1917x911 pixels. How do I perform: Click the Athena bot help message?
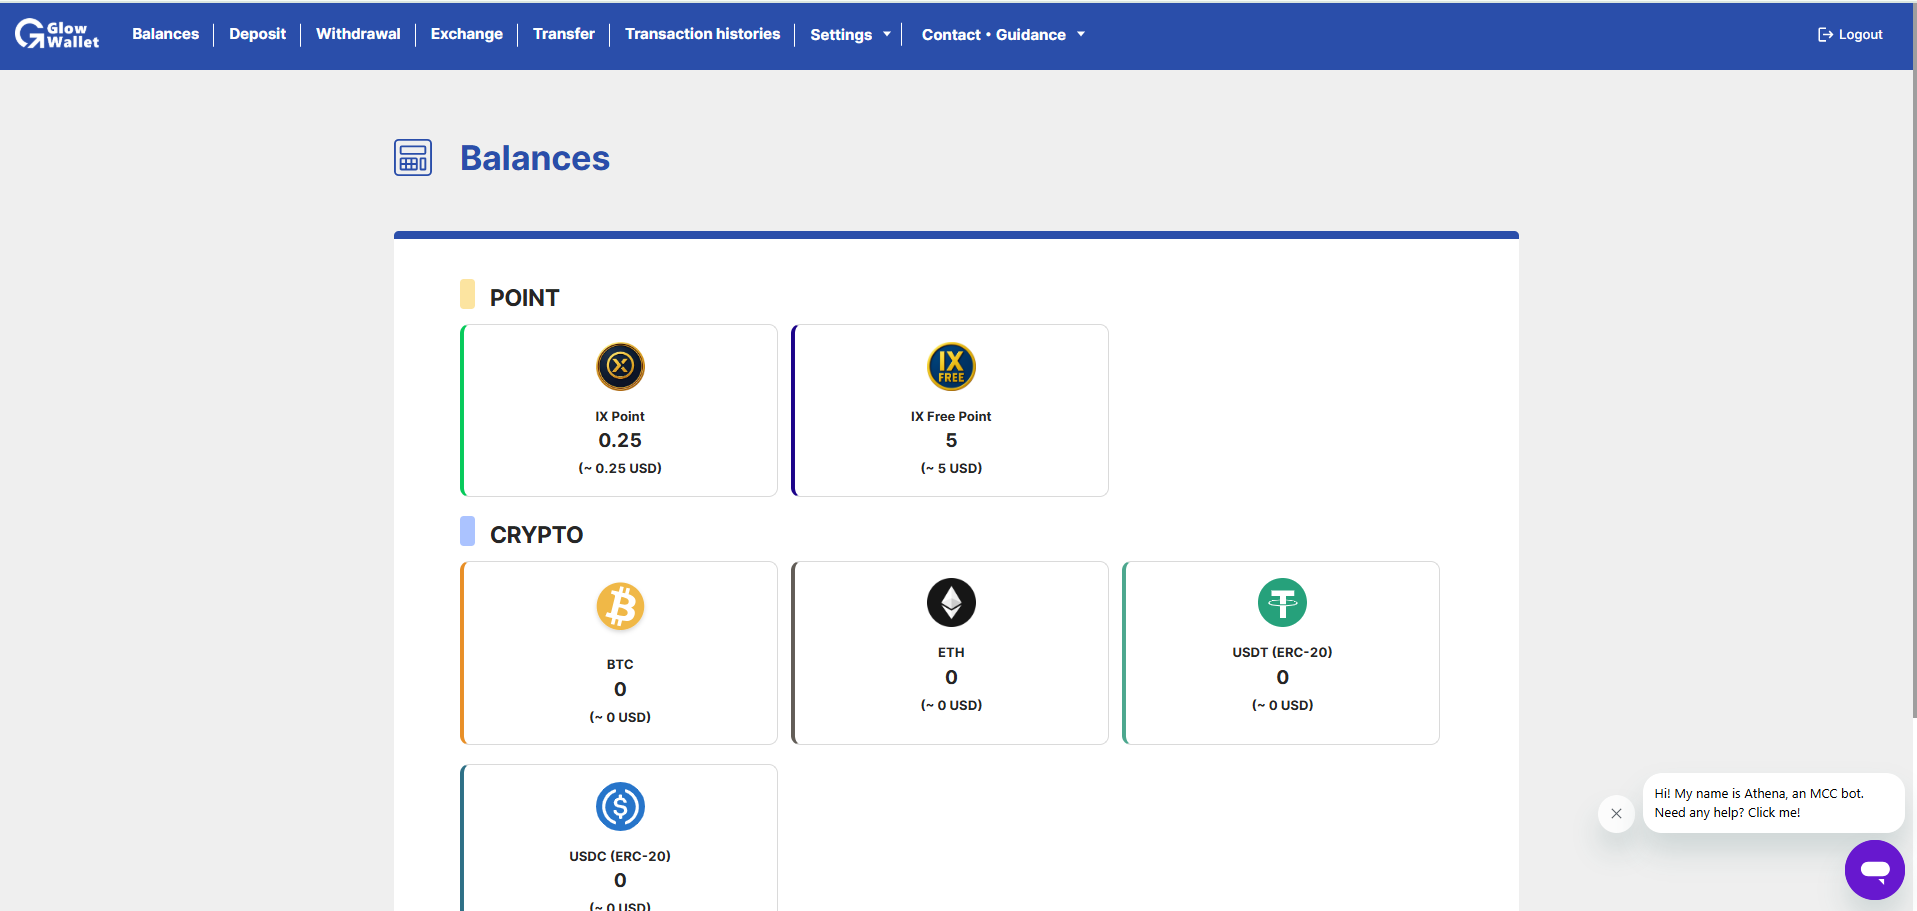point(1773,803)
